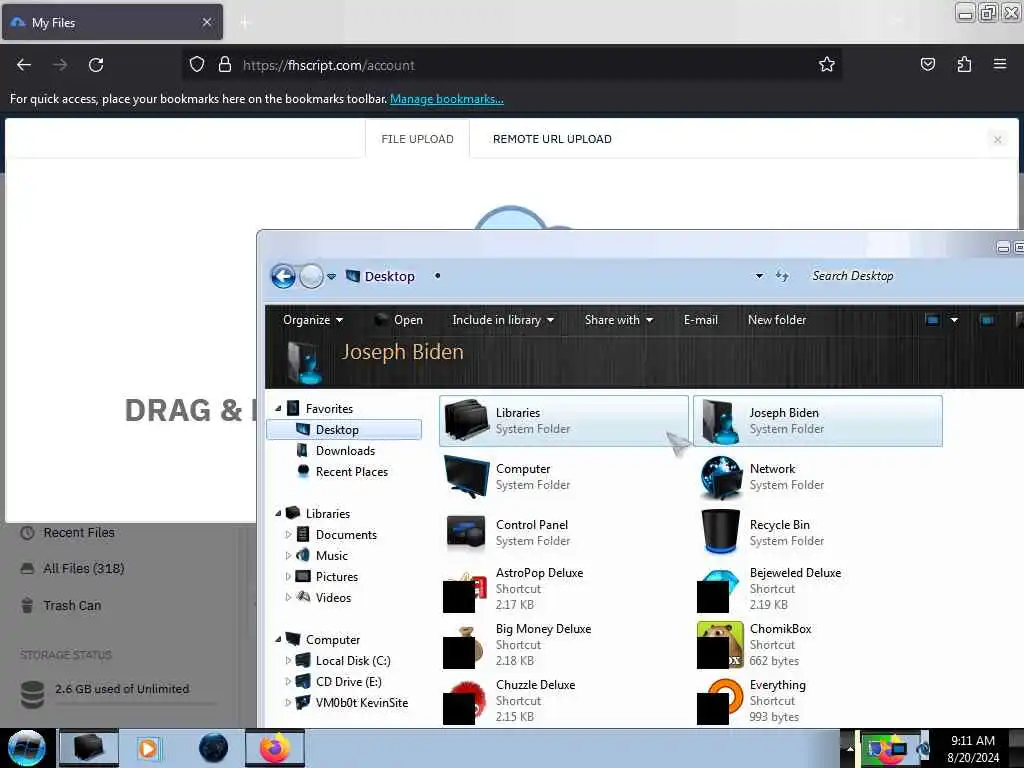Open the browser extensions icon

(x=964, y=65)
